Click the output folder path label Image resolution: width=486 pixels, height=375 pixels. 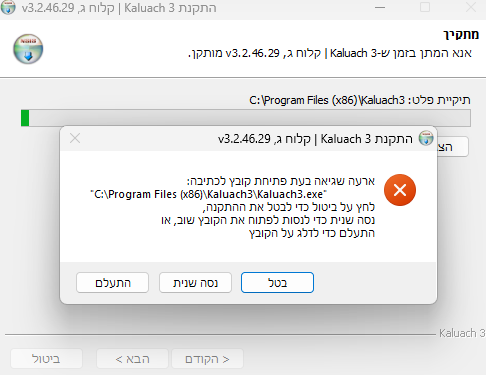pyautogui.click(x=360, y=100)
